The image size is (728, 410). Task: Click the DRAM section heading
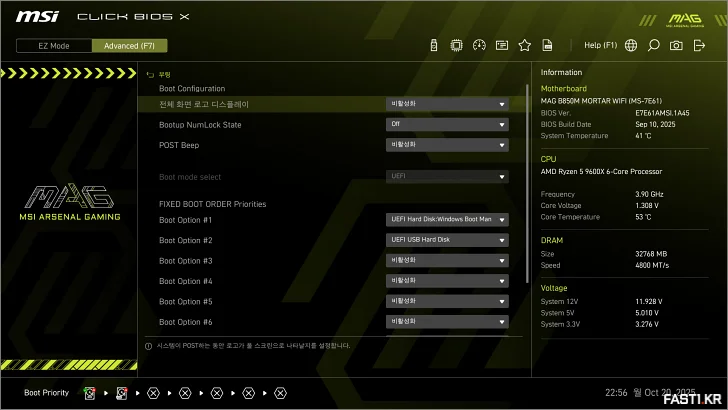(552, 241)
